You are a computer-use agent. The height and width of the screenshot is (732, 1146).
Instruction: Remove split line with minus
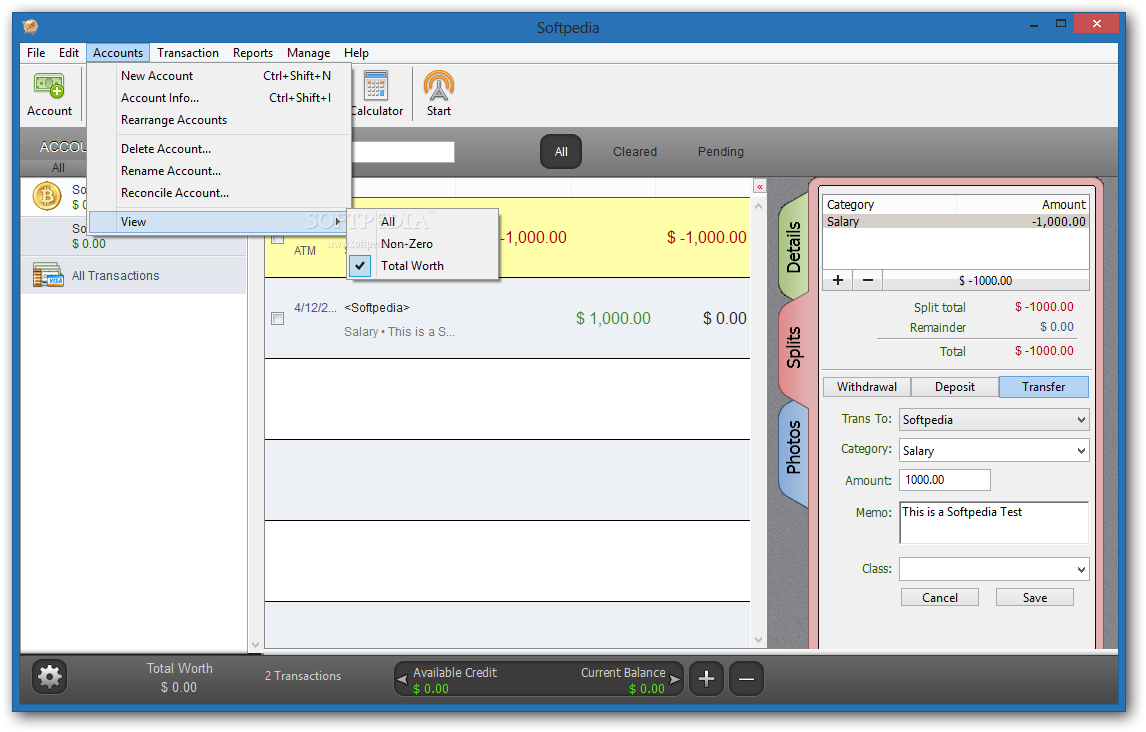click(868, 281)
